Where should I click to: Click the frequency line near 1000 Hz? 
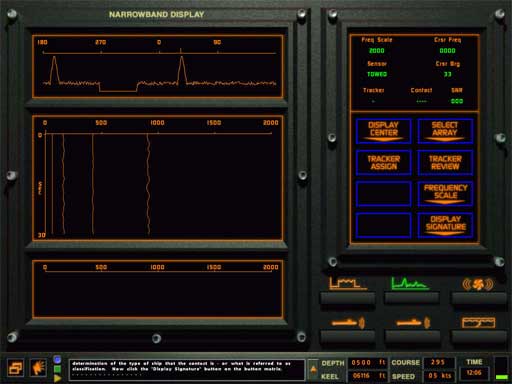click(x=148, y=183)
